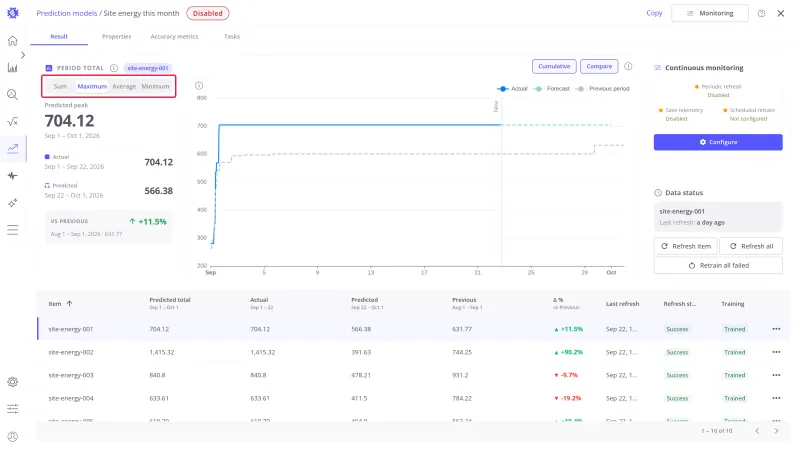Click site-energy-001 data status card
Screen dimensions: 800x450
(718, 217)
